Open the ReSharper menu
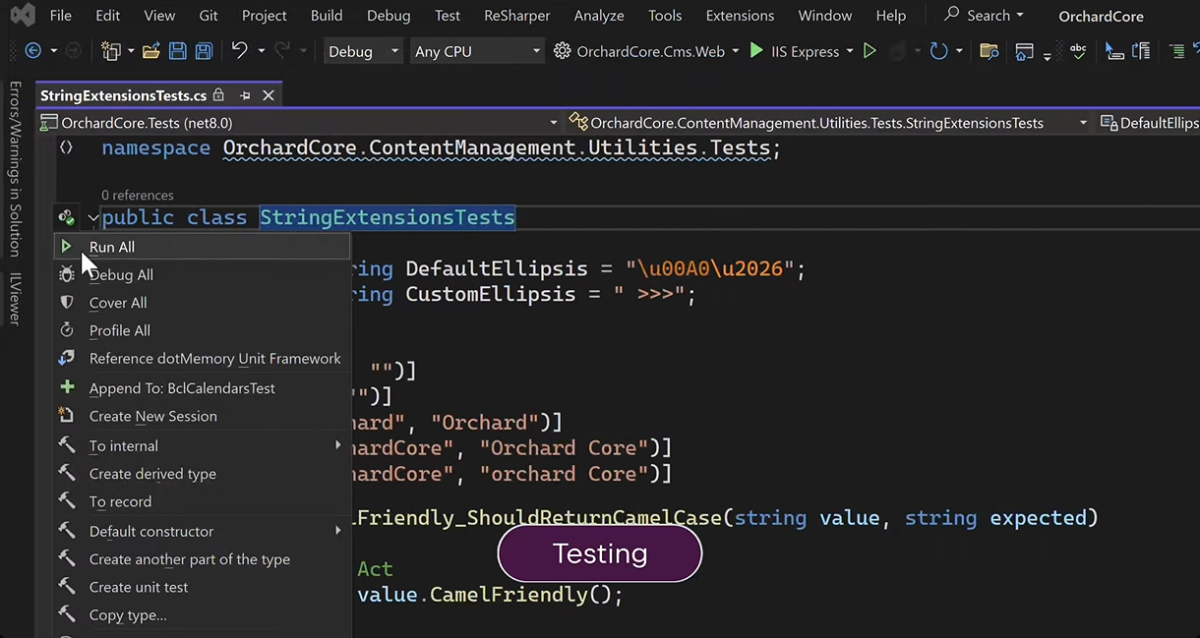1200x638 pixels. (517, 15)
